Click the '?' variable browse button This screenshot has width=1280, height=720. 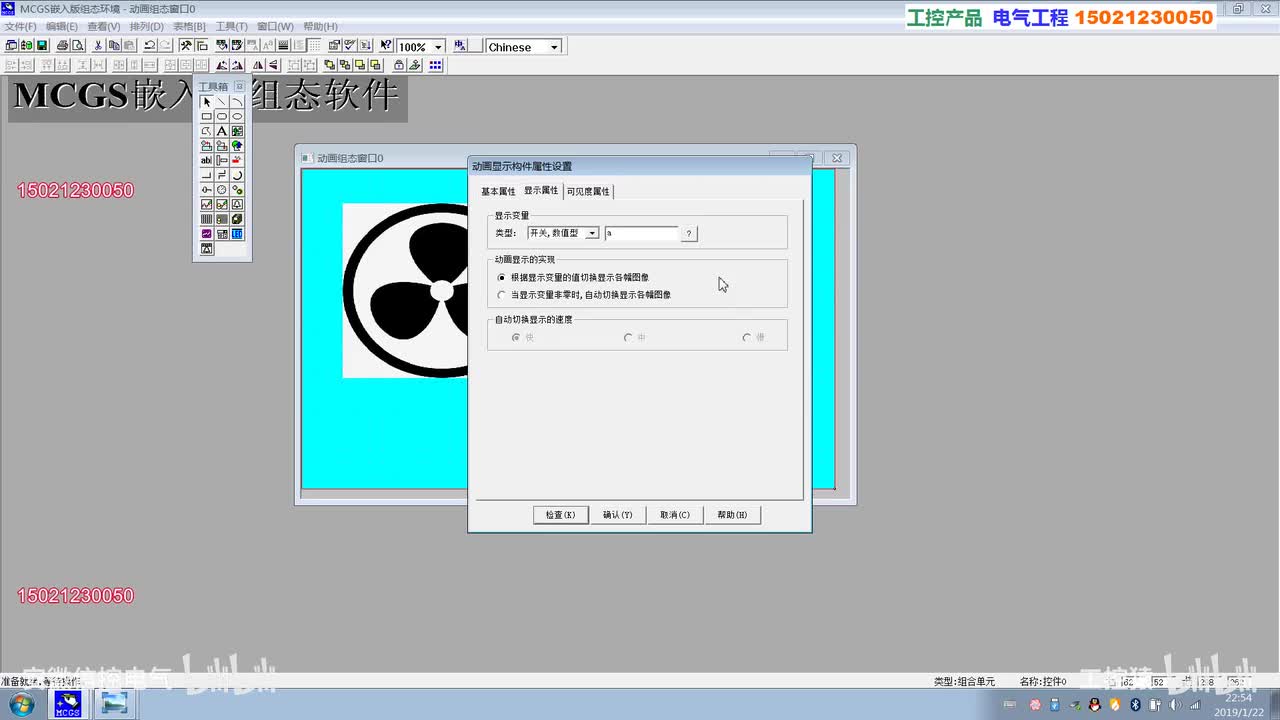click(689, 233)
